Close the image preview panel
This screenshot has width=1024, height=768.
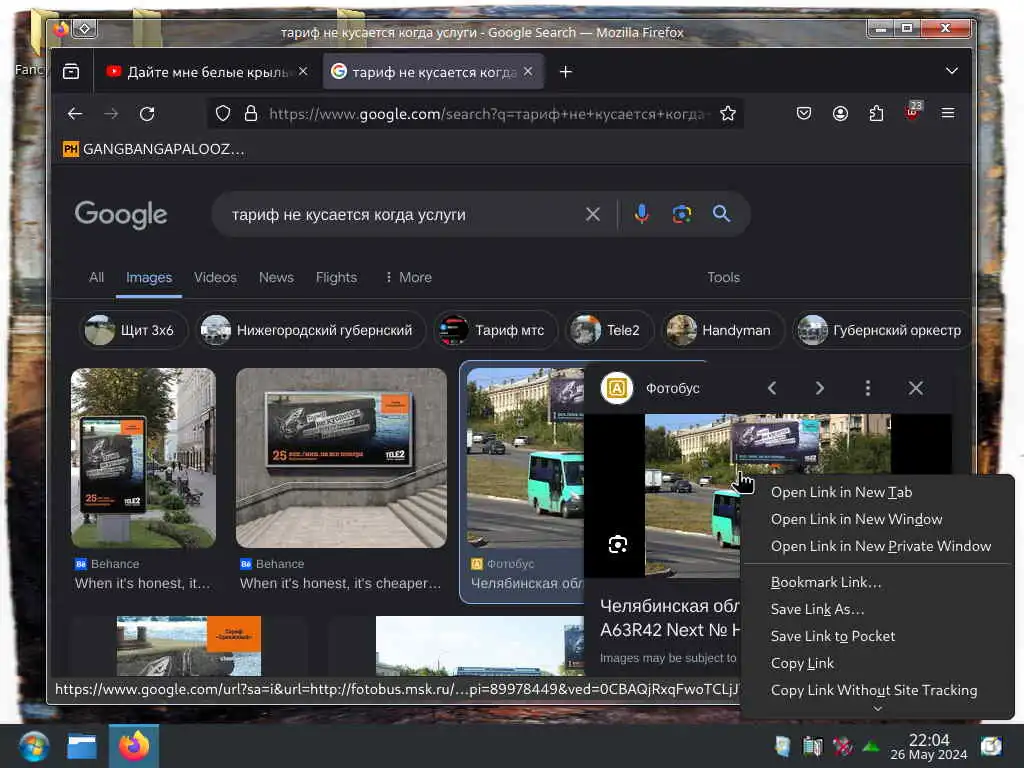click(916, 389)
